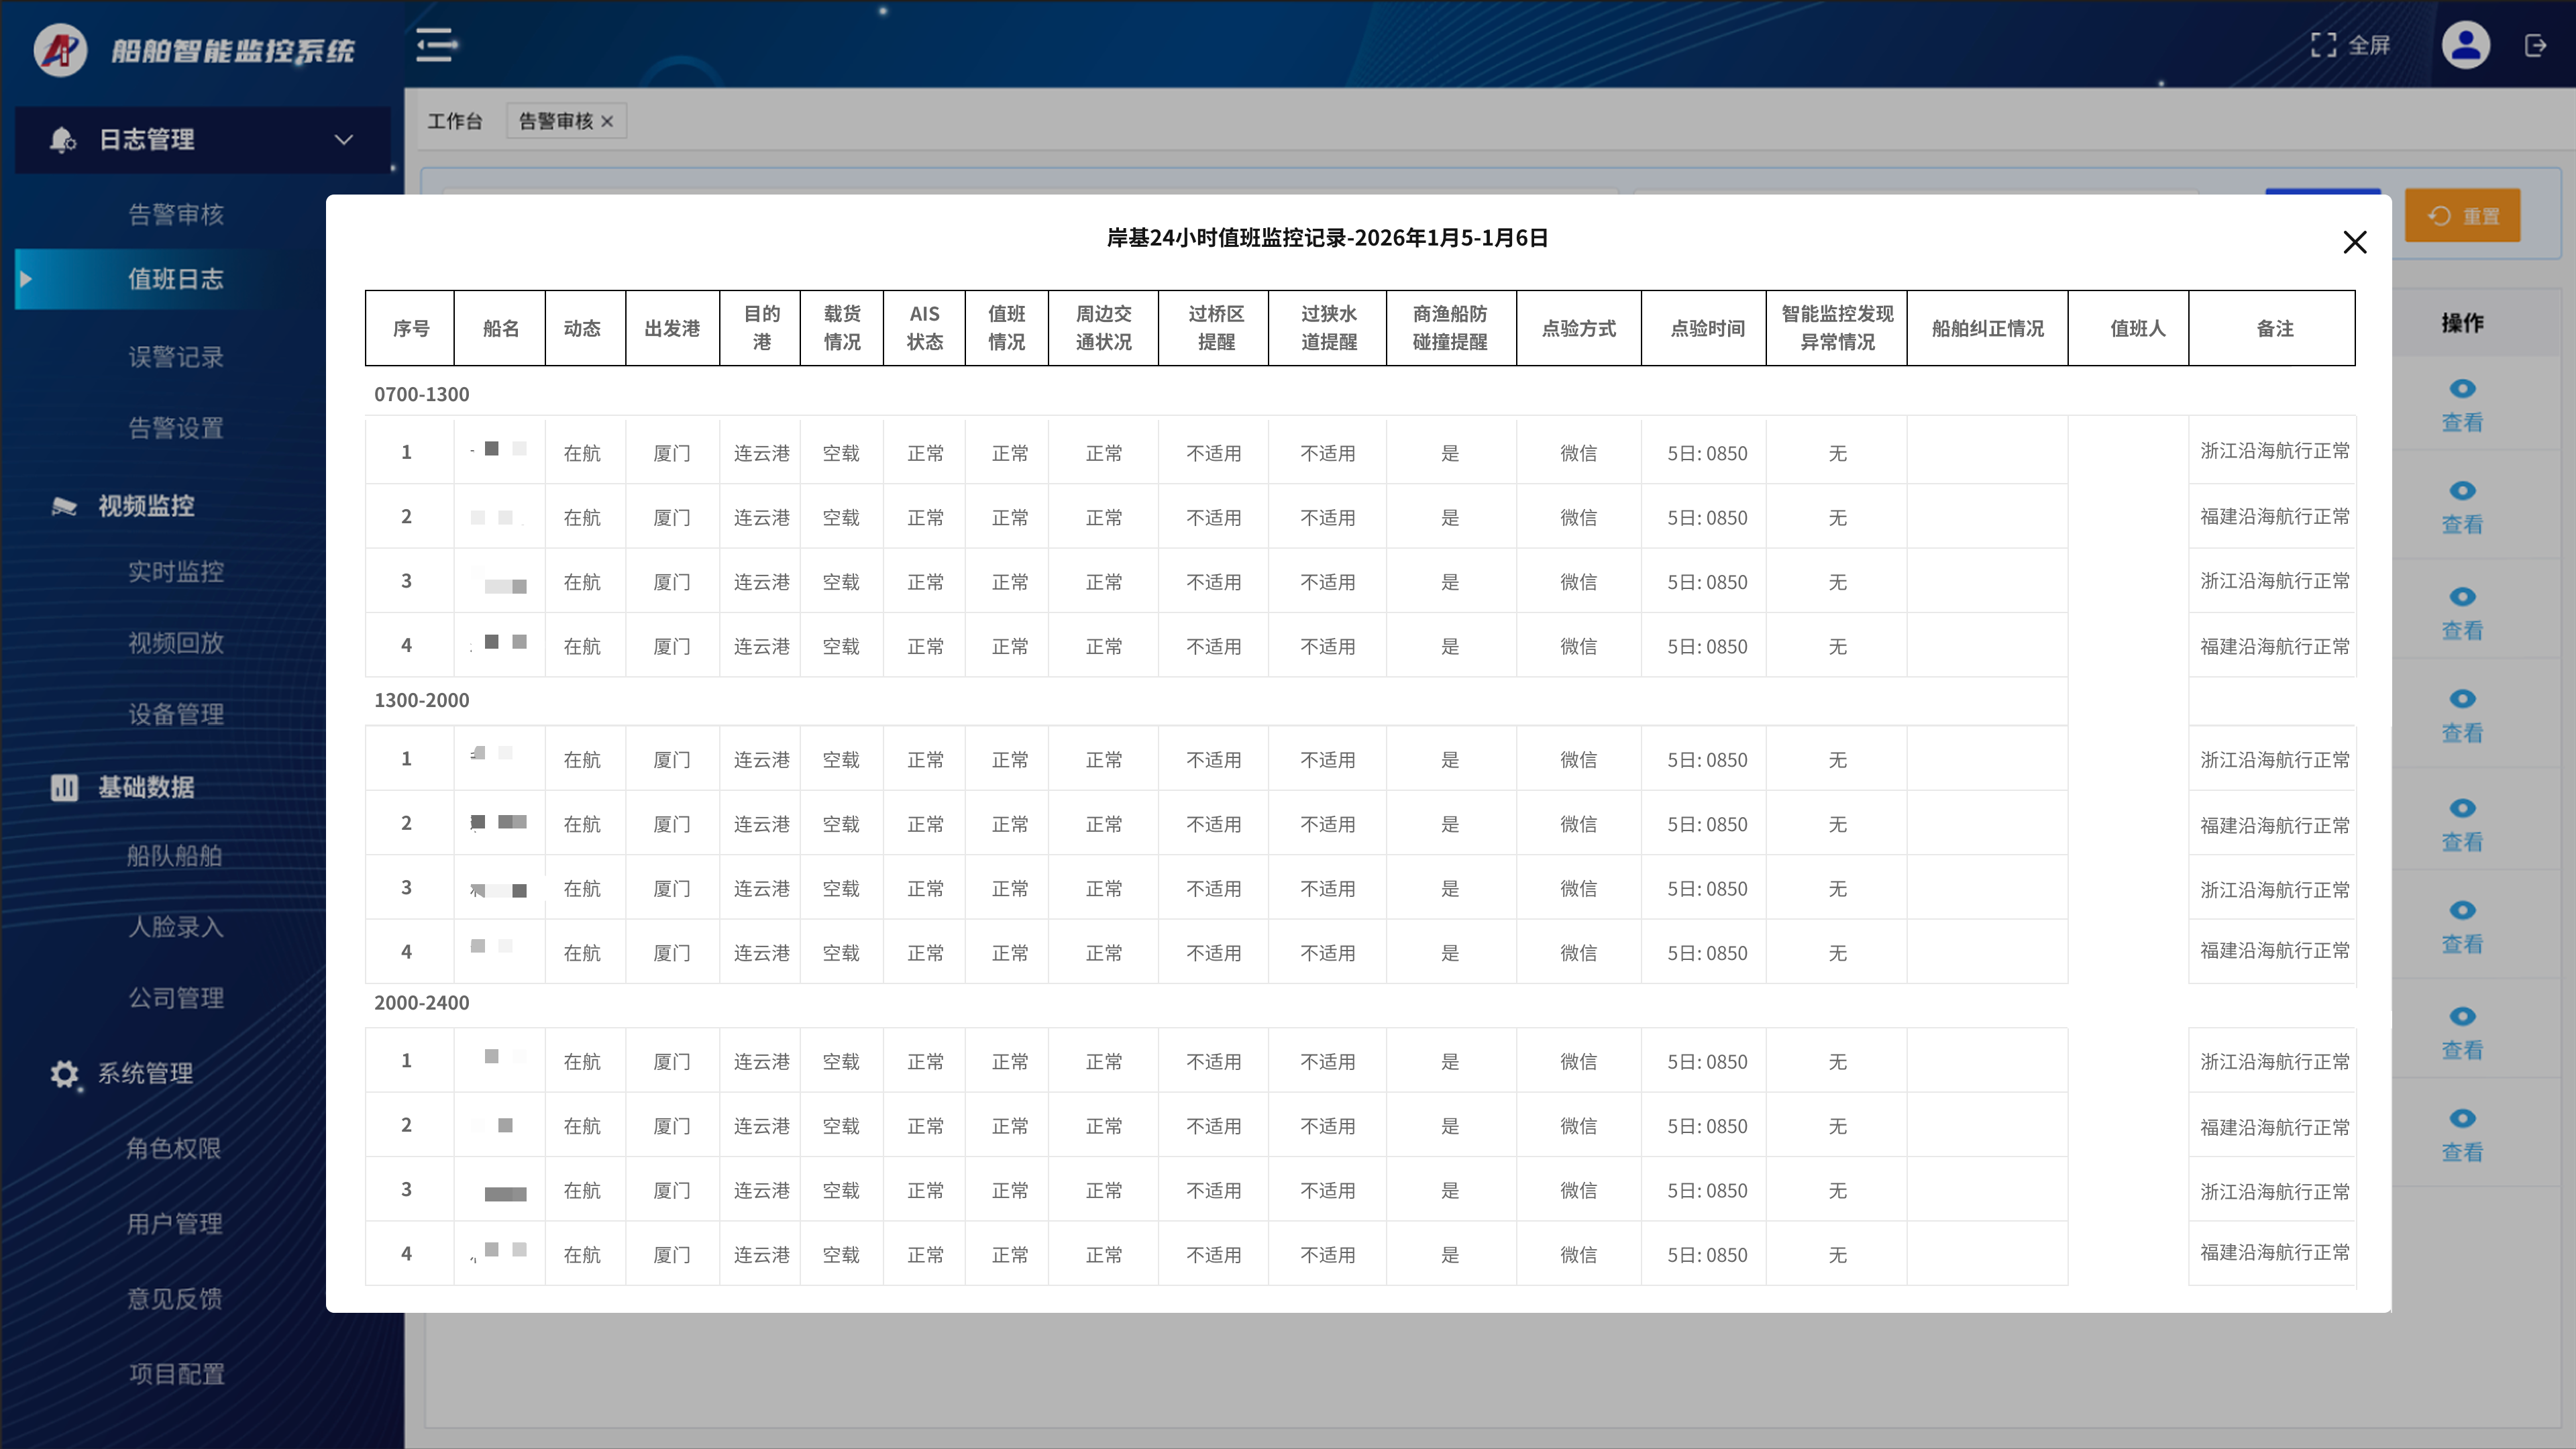Switch to the 工作台 tab

(x=455, y=121)
